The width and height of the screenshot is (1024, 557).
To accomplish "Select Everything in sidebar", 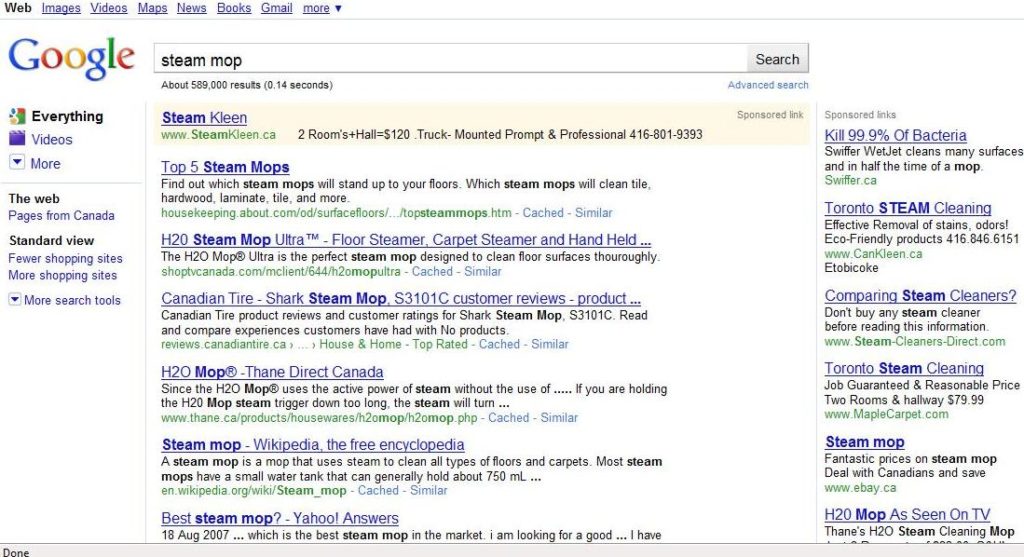I will point(67,116).
